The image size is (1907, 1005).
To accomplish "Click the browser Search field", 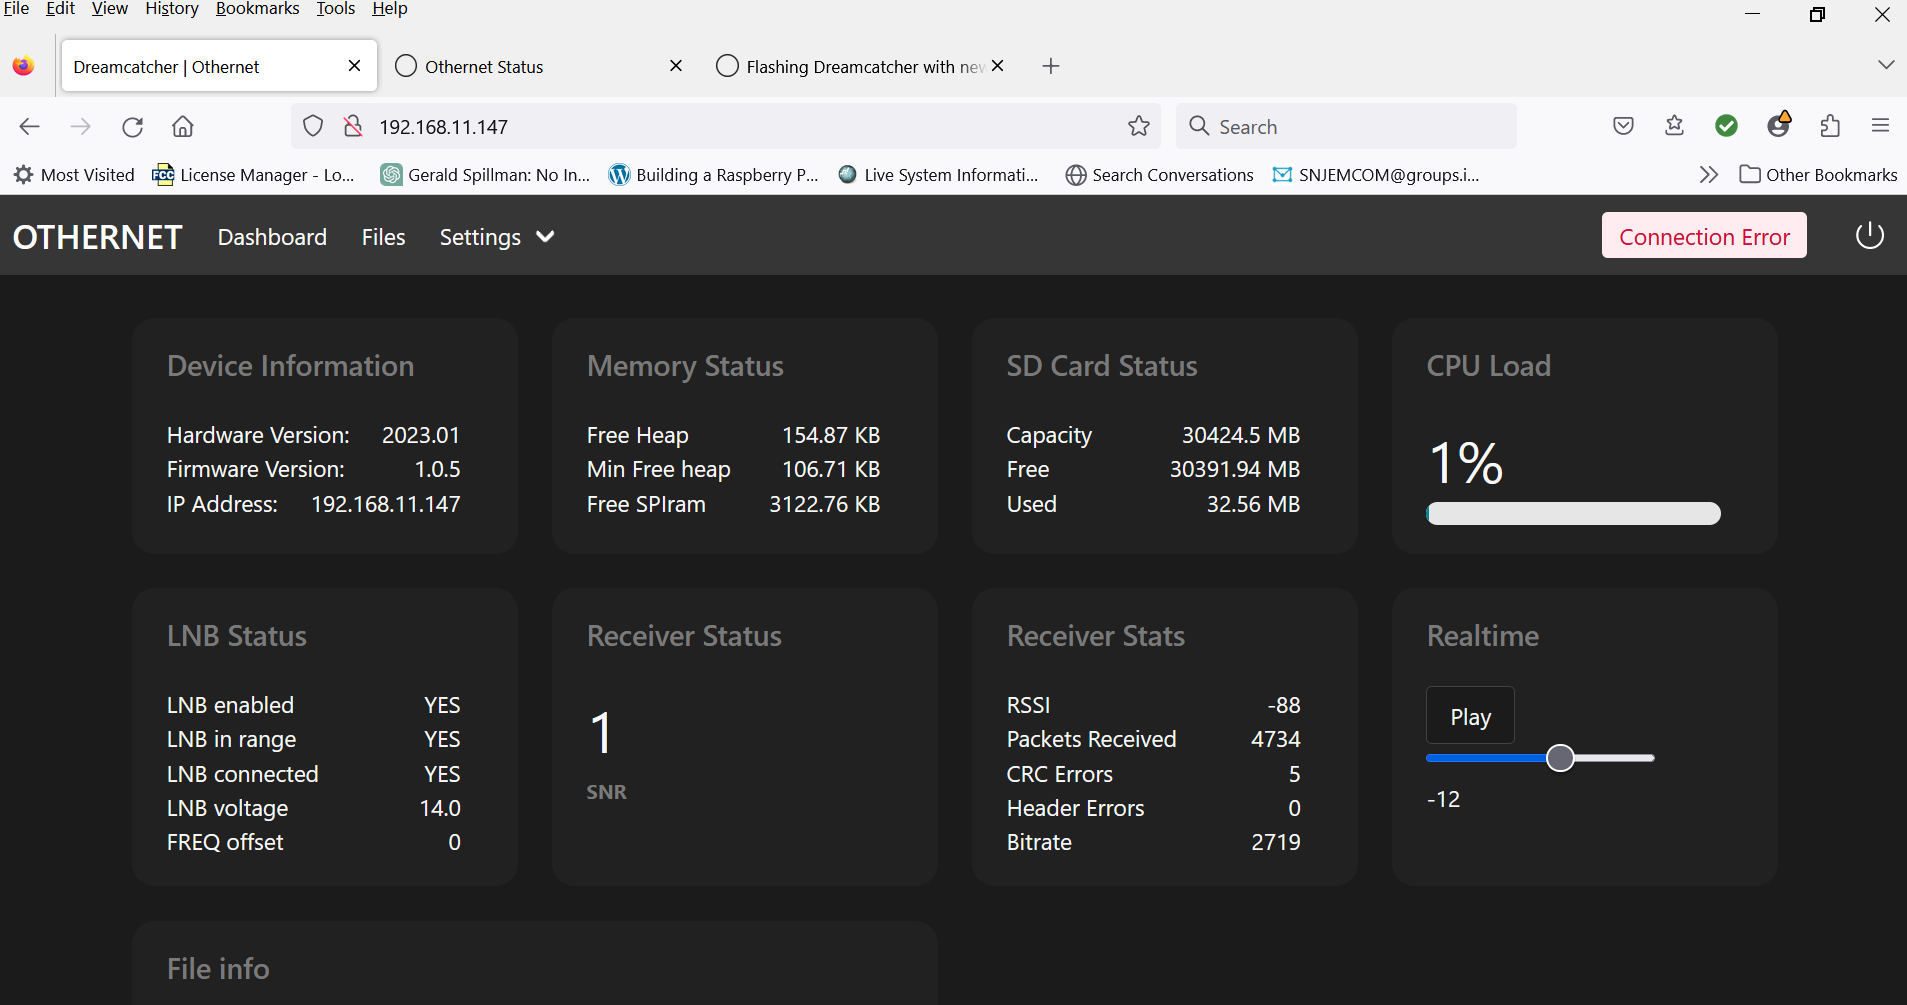I will pos(1345,126).
